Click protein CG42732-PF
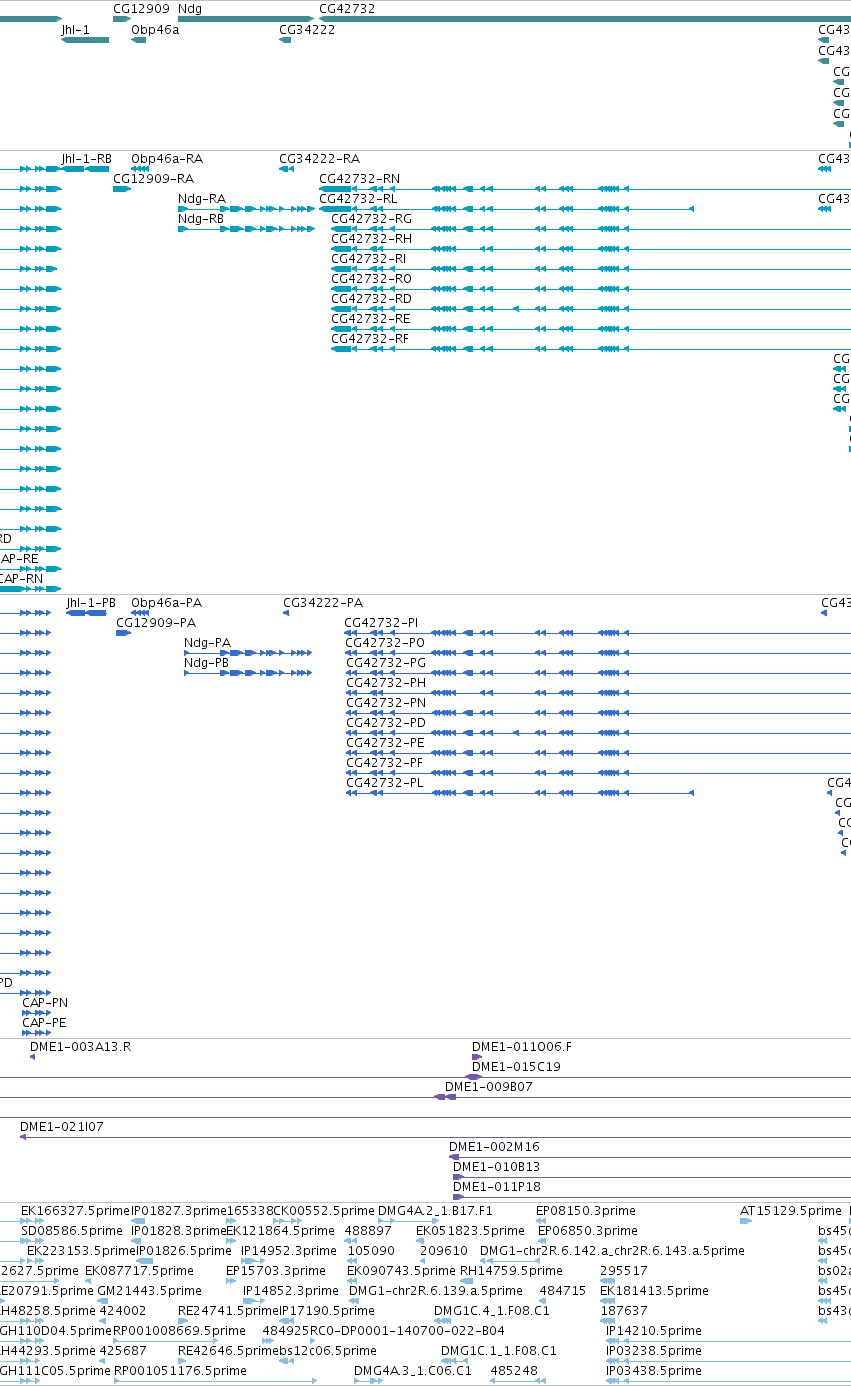This screenshot has width=851, height=1386. [x=384, y=762]
